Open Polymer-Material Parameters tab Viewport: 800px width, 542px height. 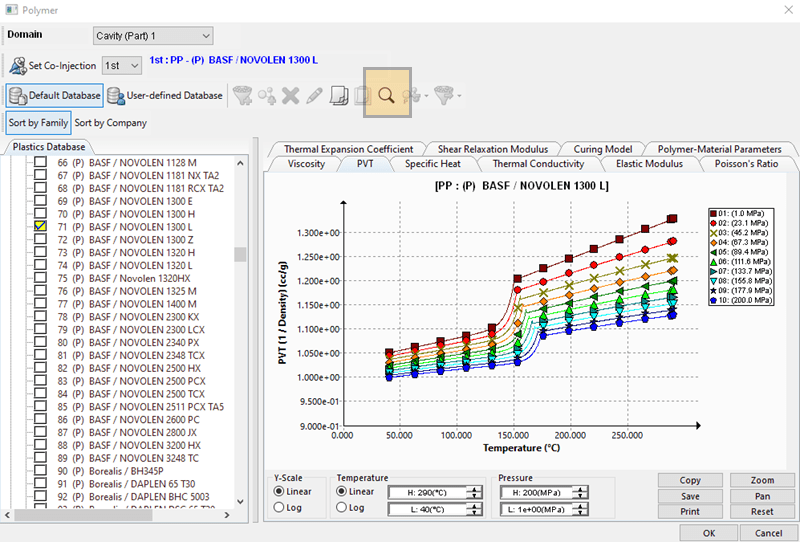pos(719,149)
